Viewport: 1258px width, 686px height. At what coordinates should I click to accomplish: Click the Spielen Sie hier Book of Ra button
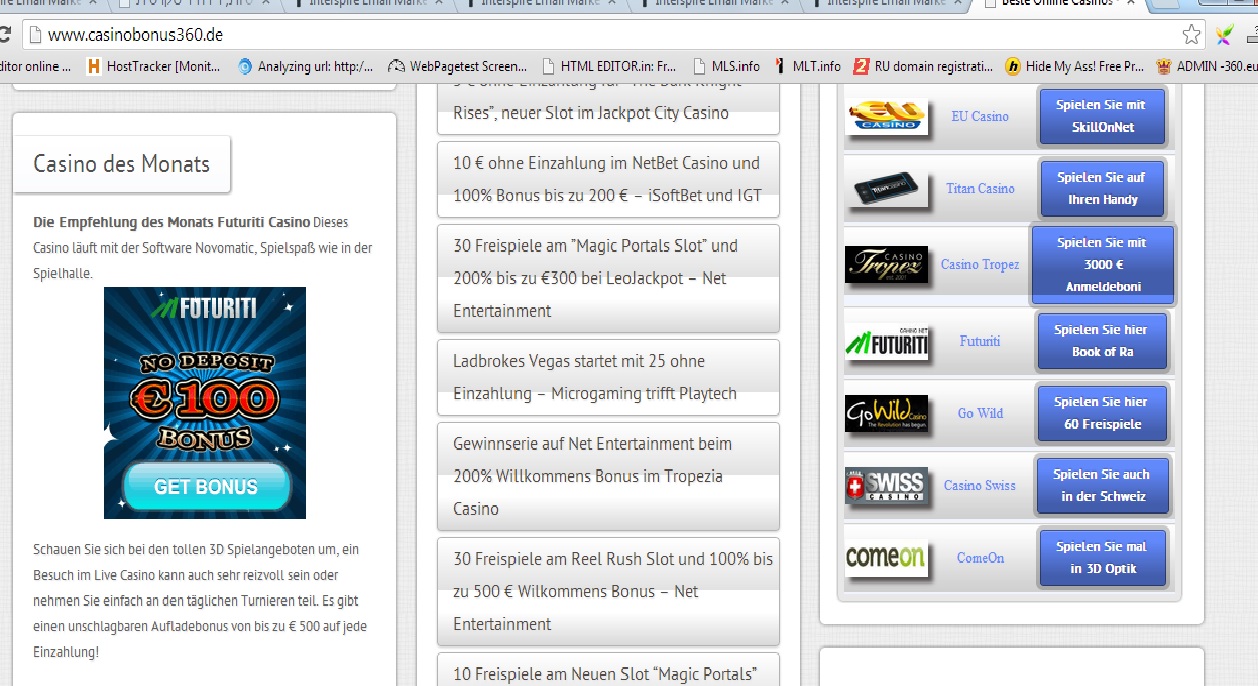tap(1101, 341)
